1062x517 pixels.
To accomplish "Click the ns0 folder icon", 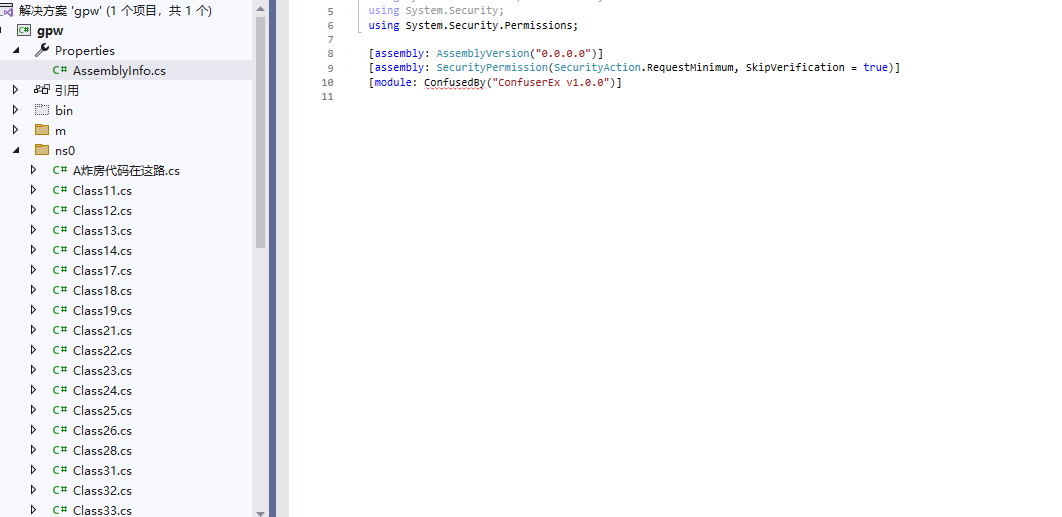I will click(x=42, y=150).
